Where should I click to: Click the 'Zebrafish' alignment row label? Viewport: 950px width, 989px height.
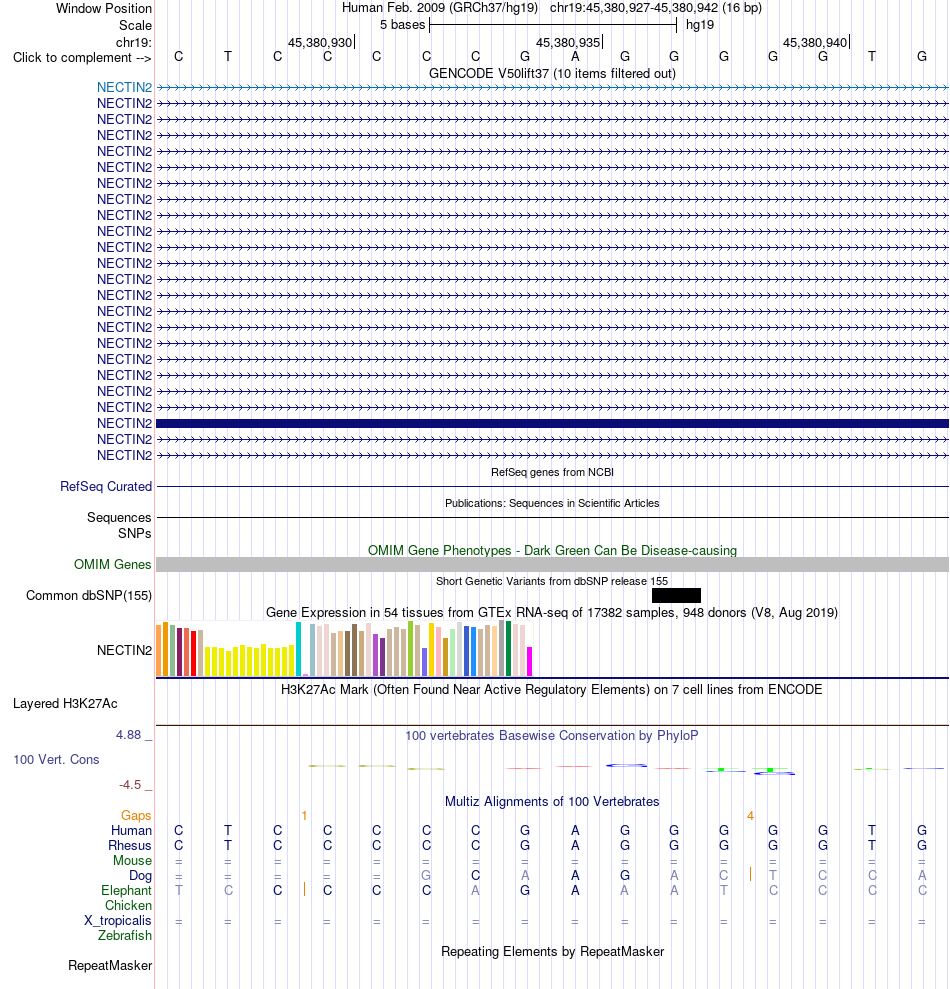[x=125, y=935]
